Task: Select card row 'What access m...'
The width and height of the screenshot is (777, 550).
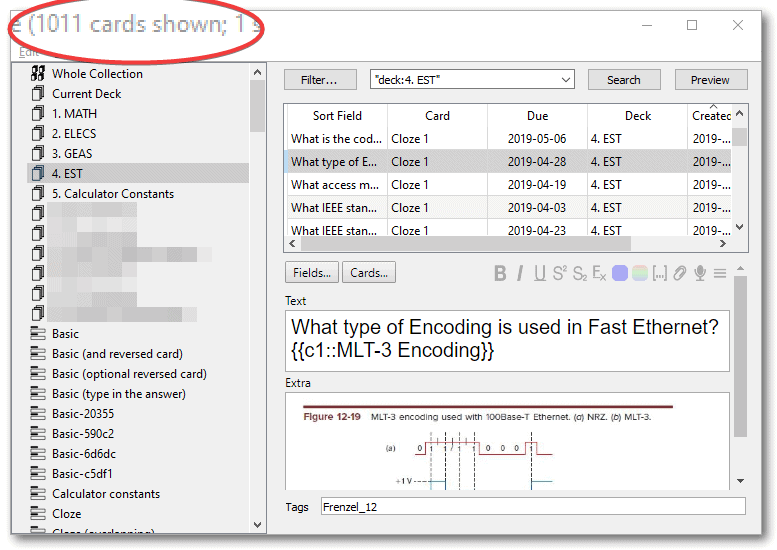Action: click(x=508, y=185)
